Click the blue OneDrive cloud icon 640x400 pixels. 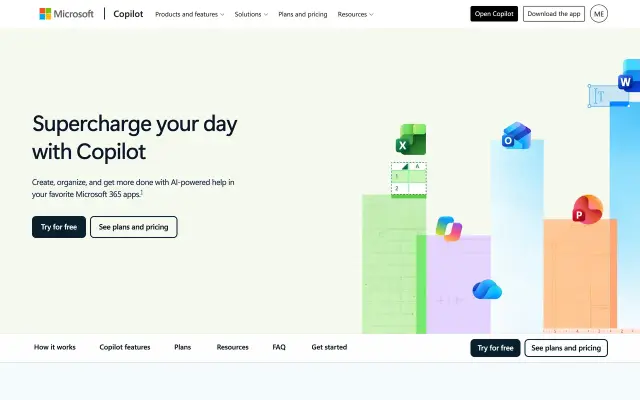pyautogui.click(x=487, y=289)
